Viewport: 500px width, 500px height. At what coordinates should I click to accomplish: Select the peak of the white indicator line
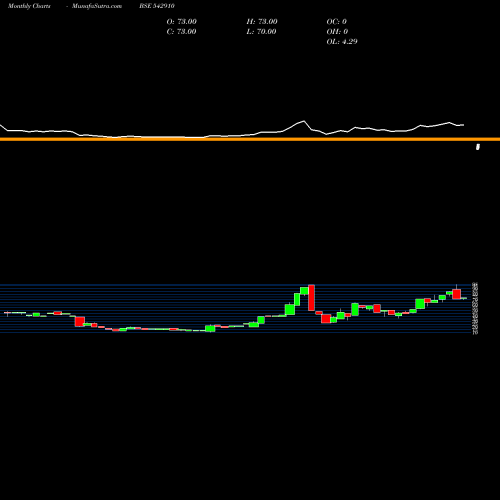pos(304,121)
